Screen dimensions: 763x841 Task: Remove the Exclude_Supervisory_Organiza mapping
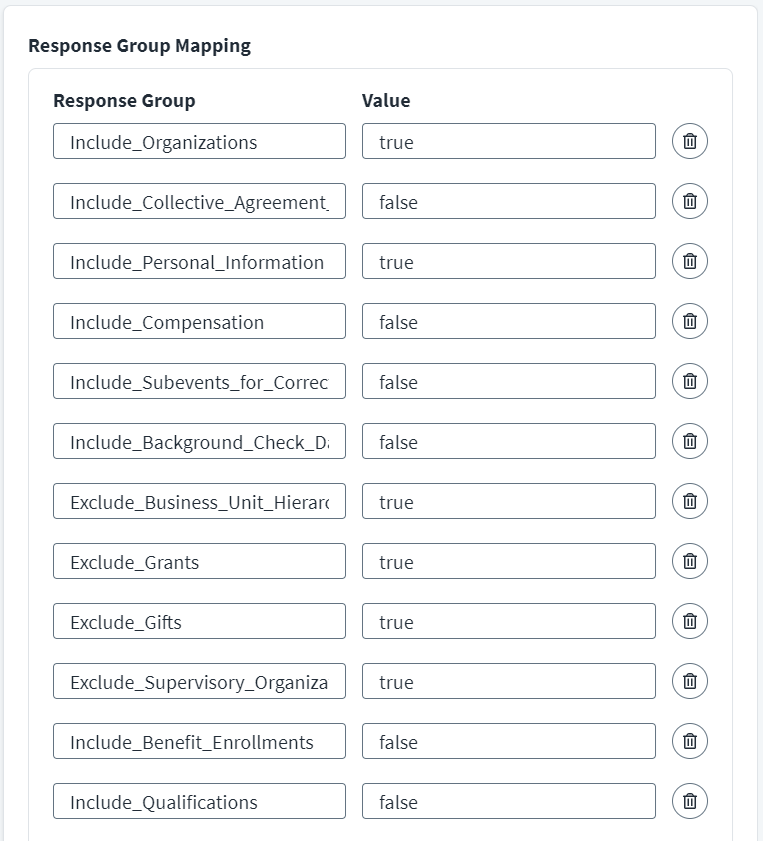point(689,681)
